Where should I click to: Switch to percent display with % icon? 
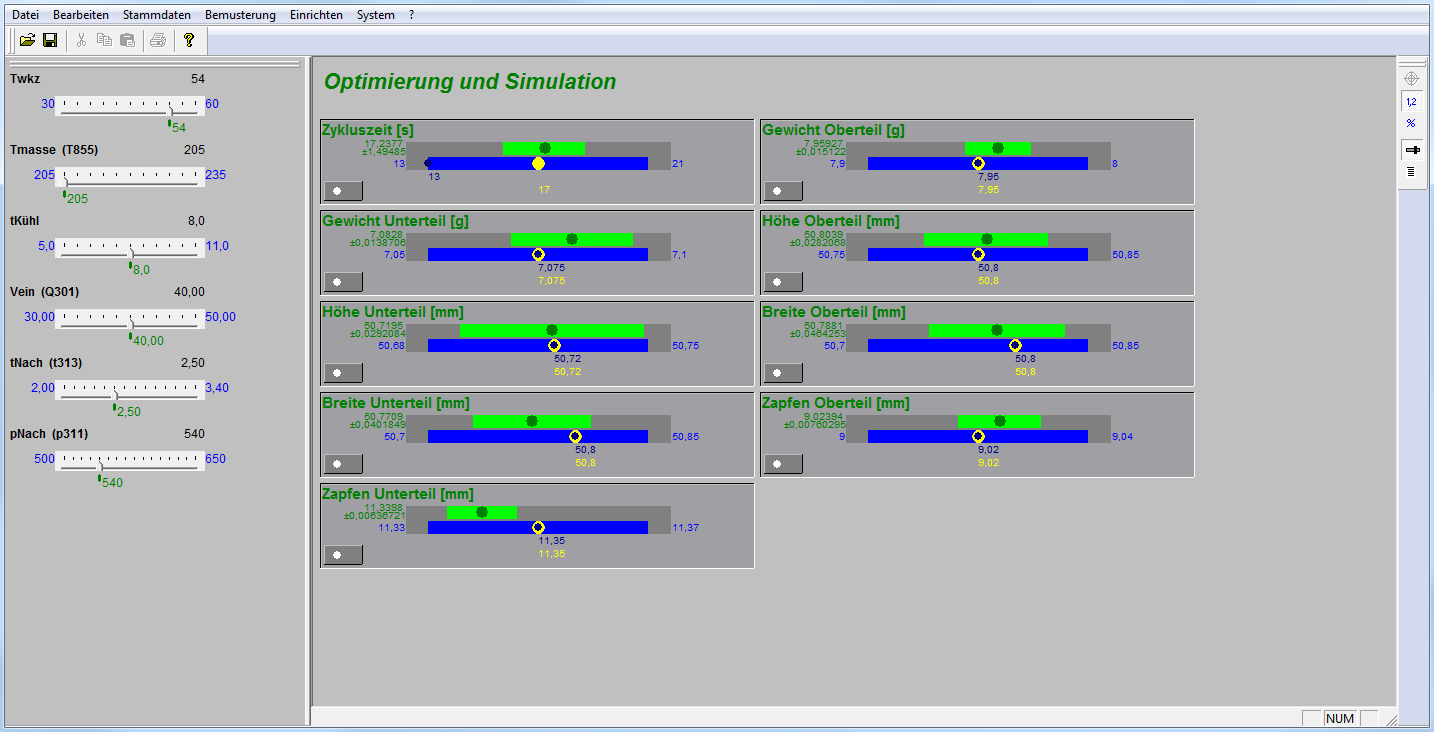pos(1411,124)
